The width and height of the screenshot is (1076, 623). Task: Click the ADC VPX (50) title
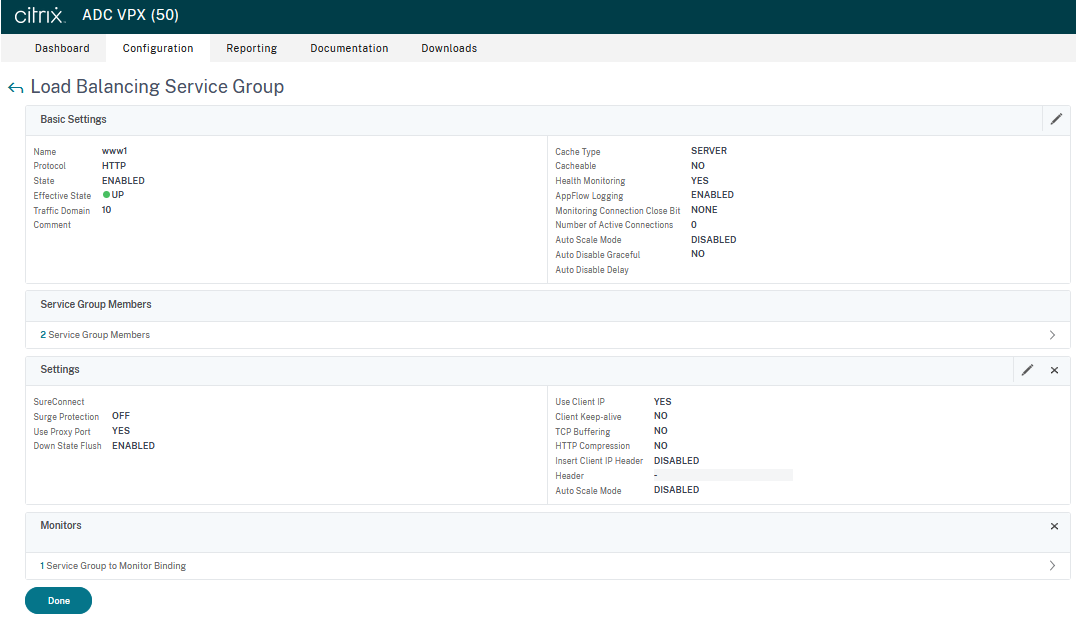tap(130, 16)
